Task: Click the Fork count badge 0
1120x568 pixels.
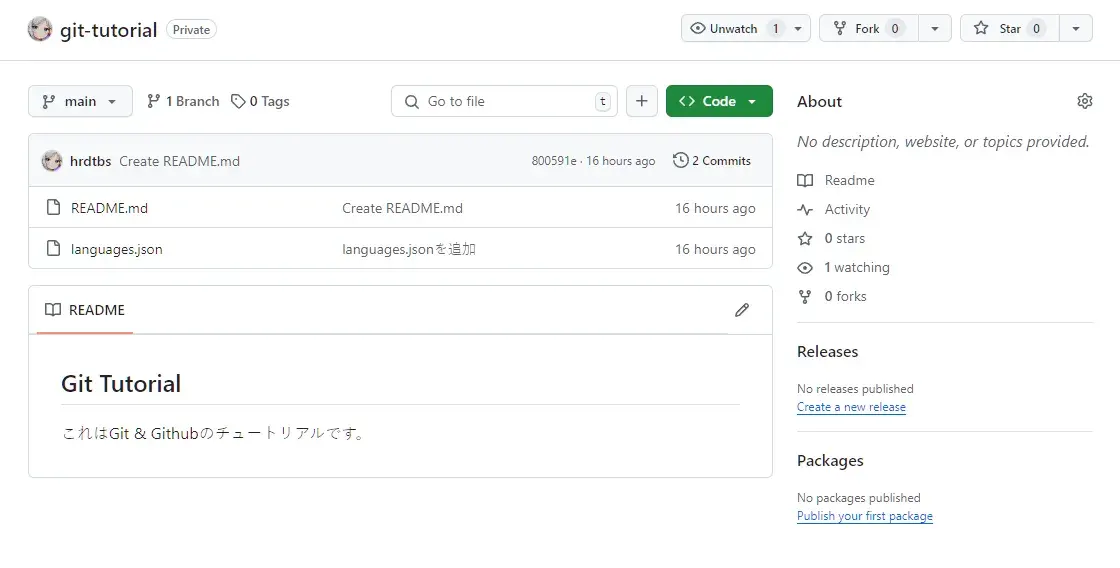Action: click(x=894, y=29)
